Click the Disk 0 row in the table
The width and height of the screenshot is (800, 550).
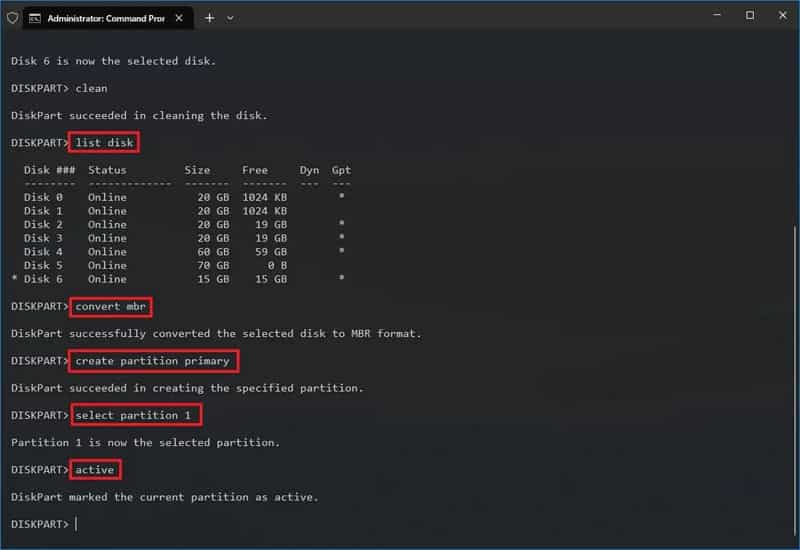180,197
